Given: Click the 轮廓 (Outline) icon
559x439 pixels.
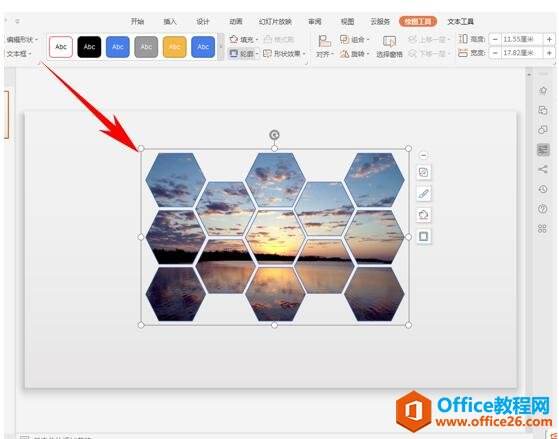Looking at the screenshot, I should point(234,54).
